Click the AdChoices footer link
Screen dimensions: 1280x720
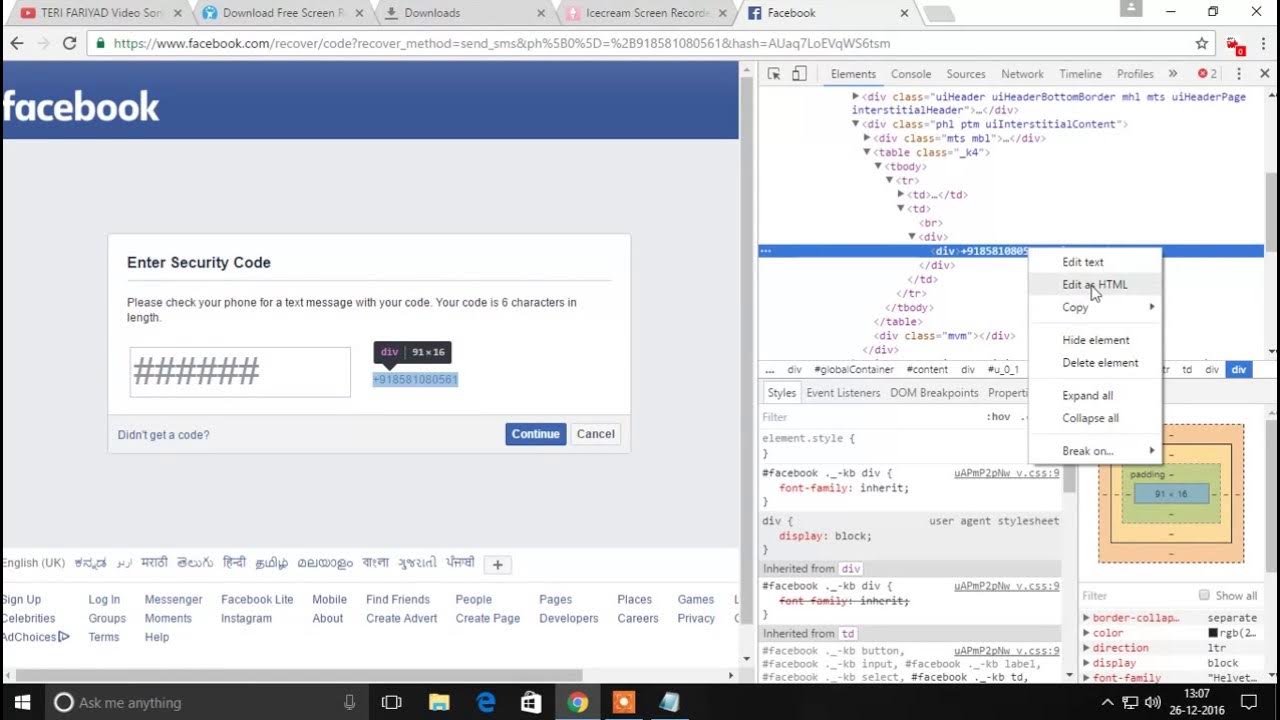34,637
